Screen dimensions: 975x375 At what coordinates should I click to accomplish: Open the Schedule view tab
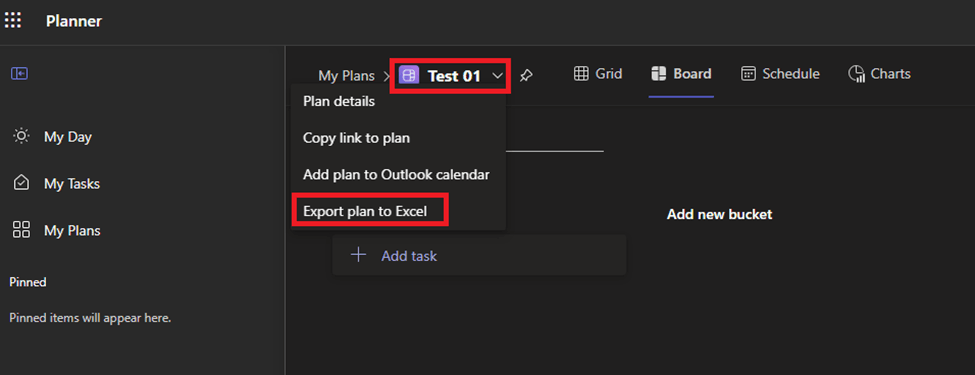click(780, 74)
